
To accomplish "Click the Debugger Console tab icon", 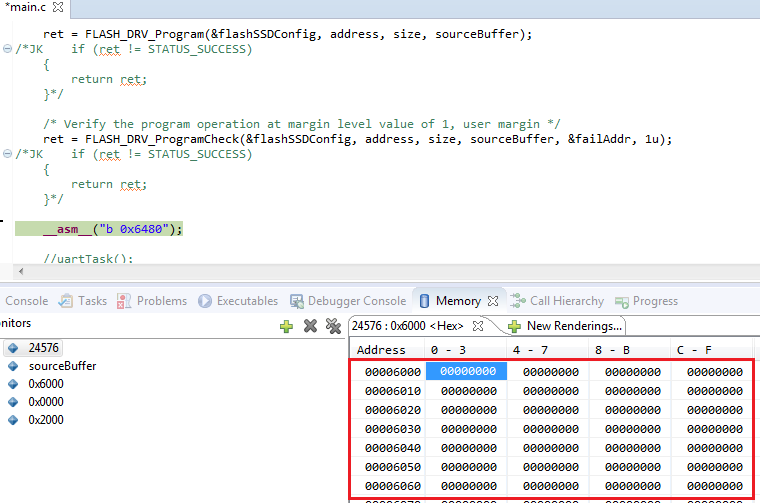I will pos(296,301).
